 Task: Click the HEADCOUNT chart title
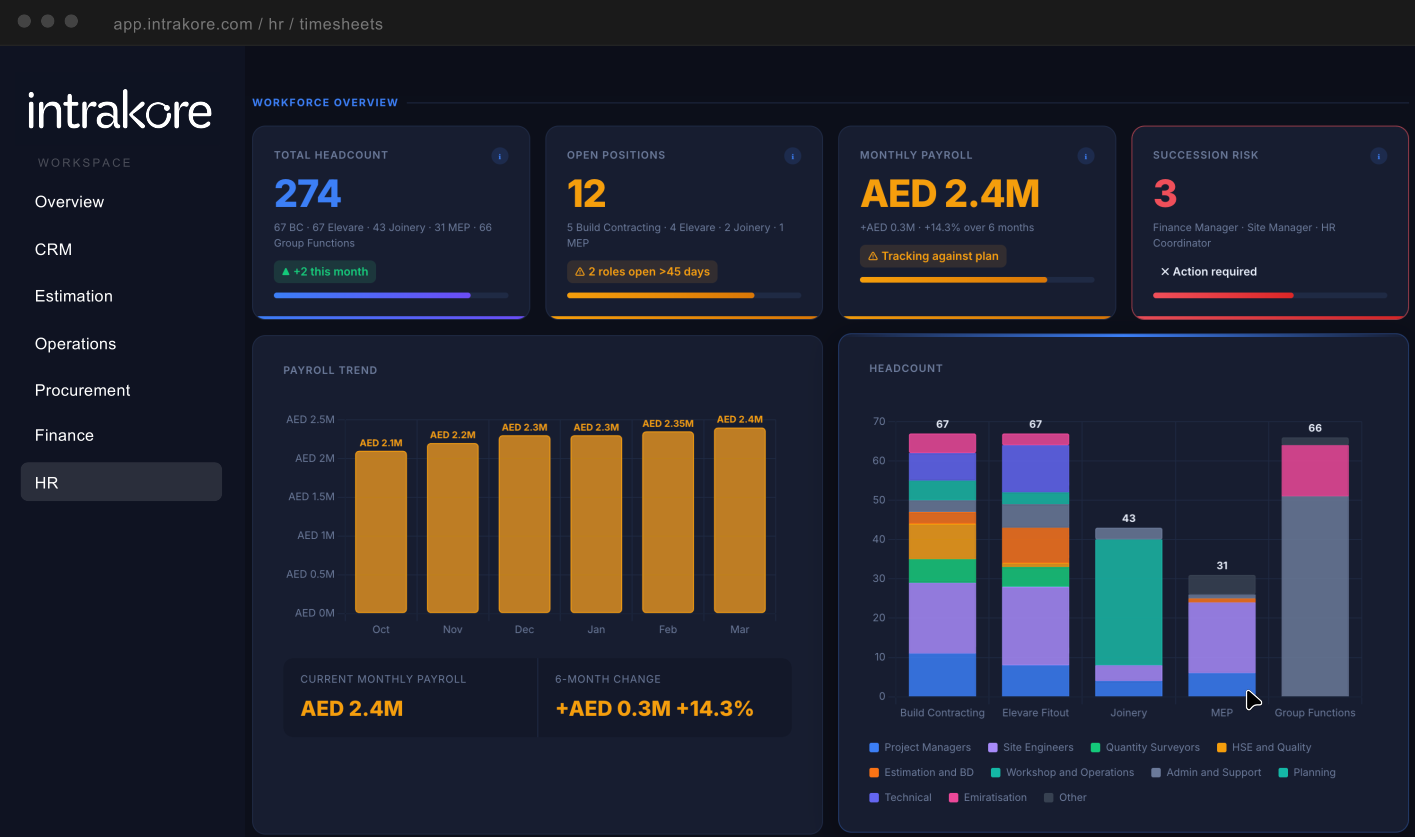[x=906, y=368]
